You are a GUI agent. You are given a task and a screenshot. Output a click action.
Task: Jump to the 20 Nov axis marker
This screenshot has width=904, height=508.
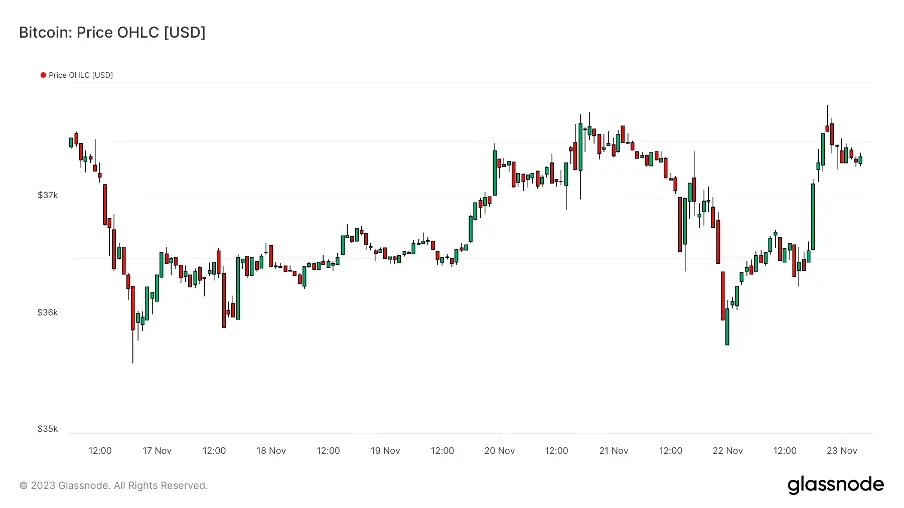point(500,451)
